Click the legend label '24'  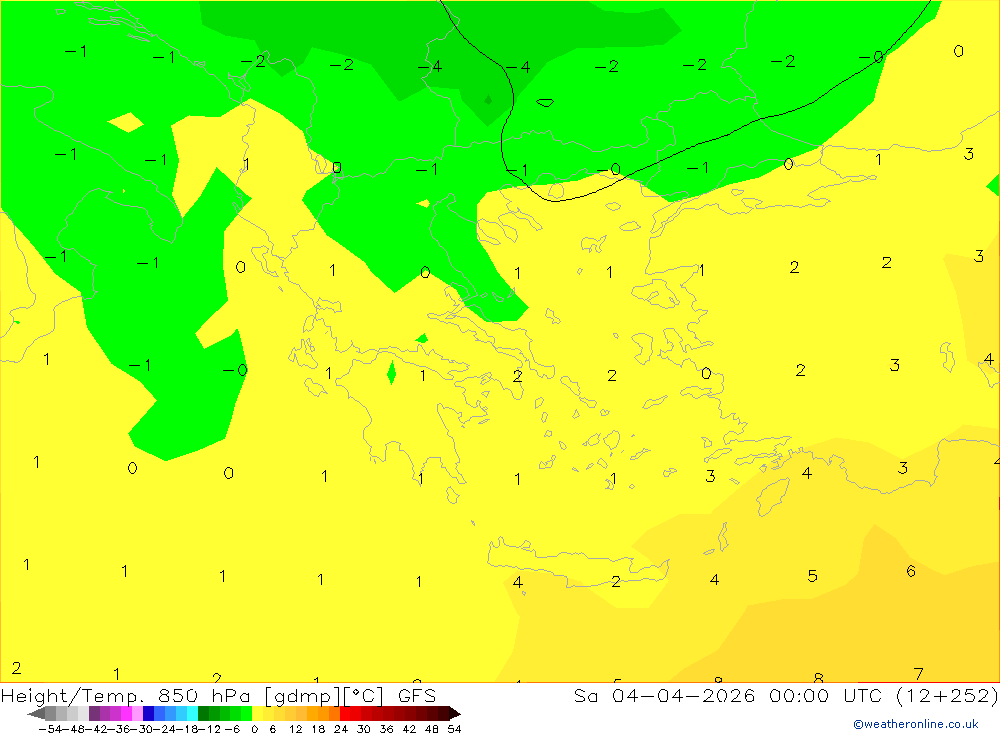click(341, 729)
